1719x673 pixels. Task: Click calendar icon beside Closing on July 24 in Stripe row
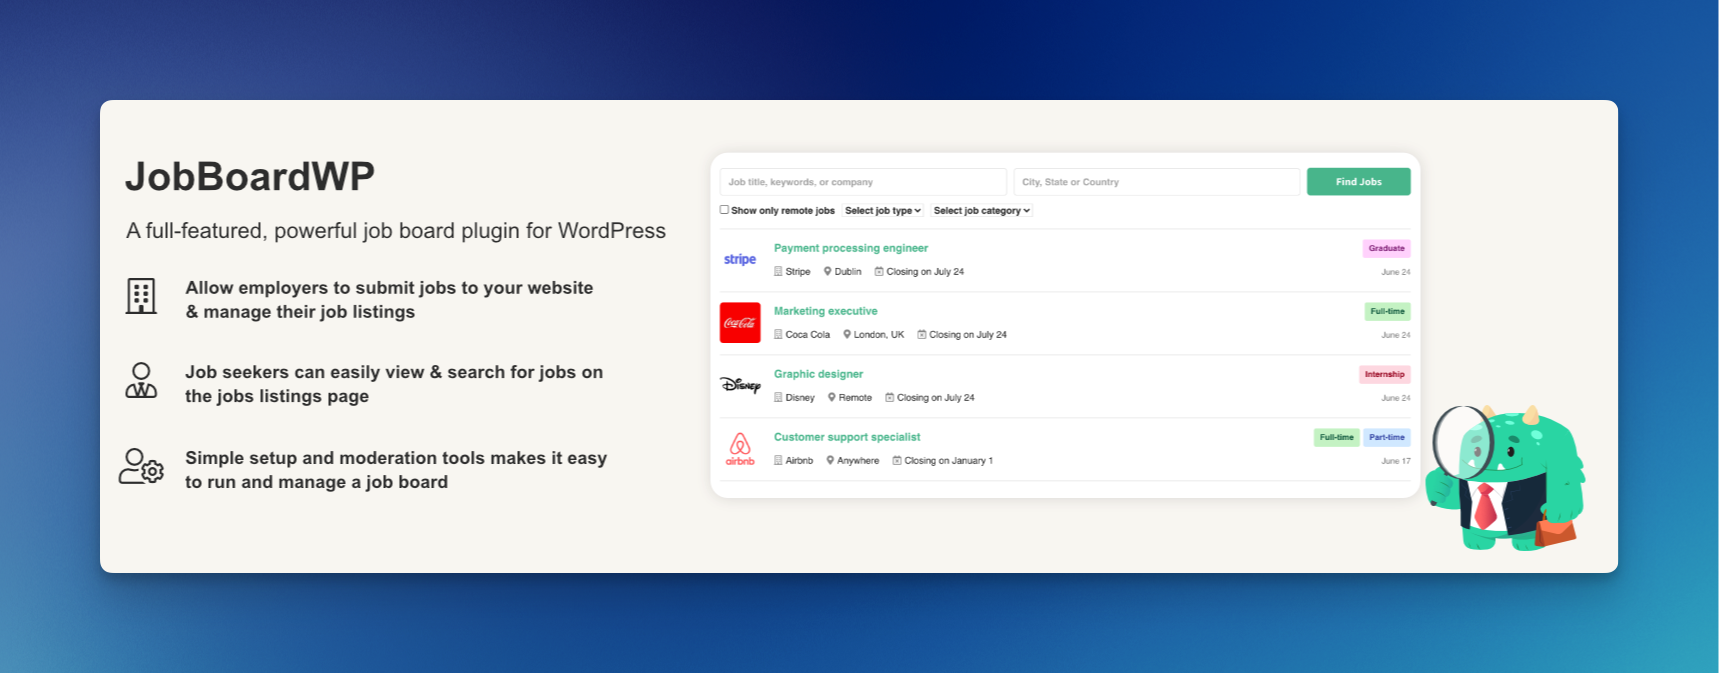879,271
